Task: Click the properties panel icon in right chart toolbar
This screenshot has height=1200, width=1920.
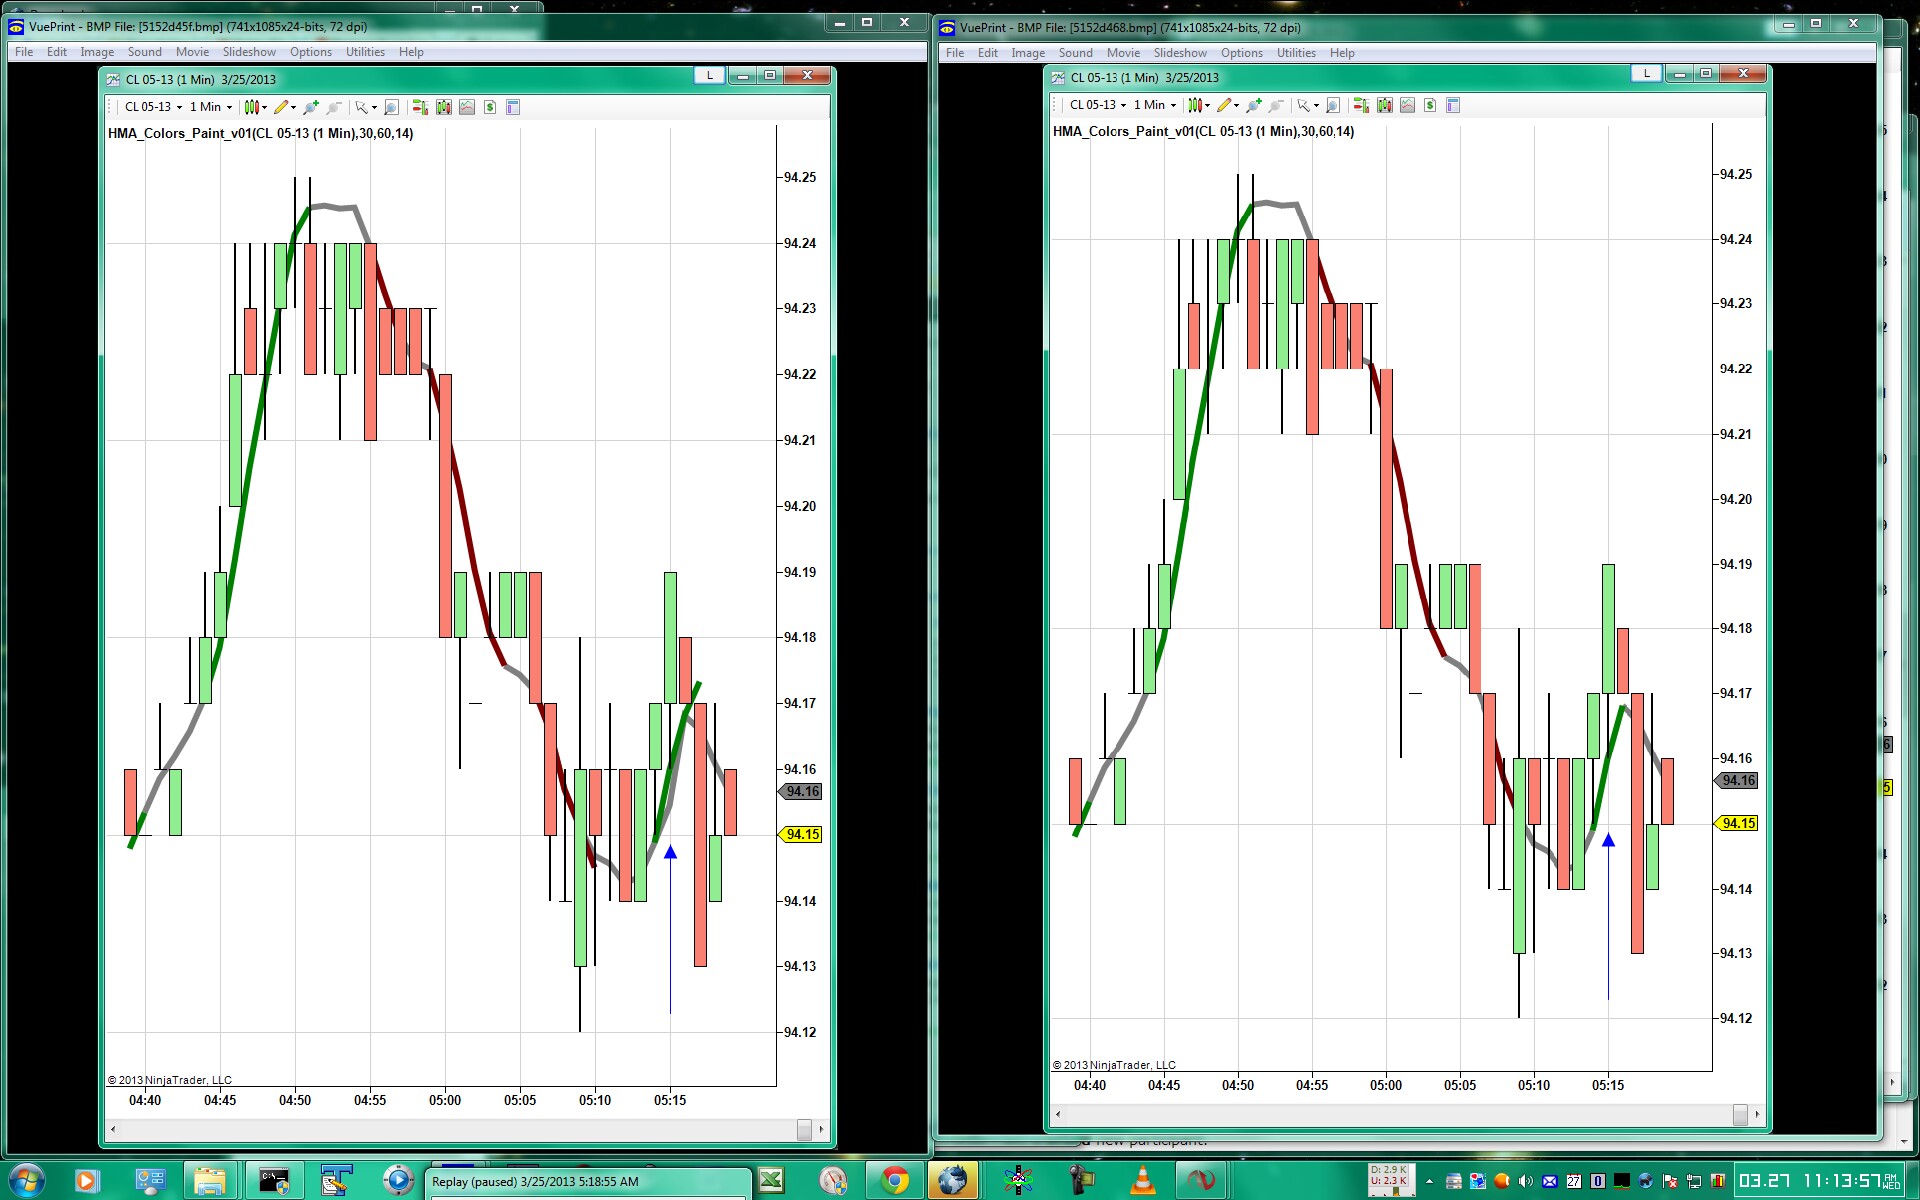Action: pos(1453,105)
